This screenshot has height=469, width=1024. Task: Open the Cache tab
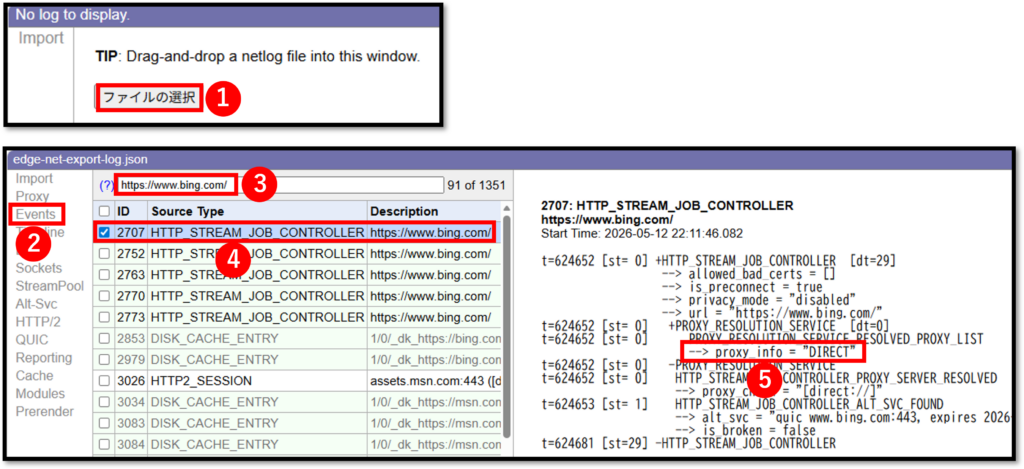click(x=34, y=376)
